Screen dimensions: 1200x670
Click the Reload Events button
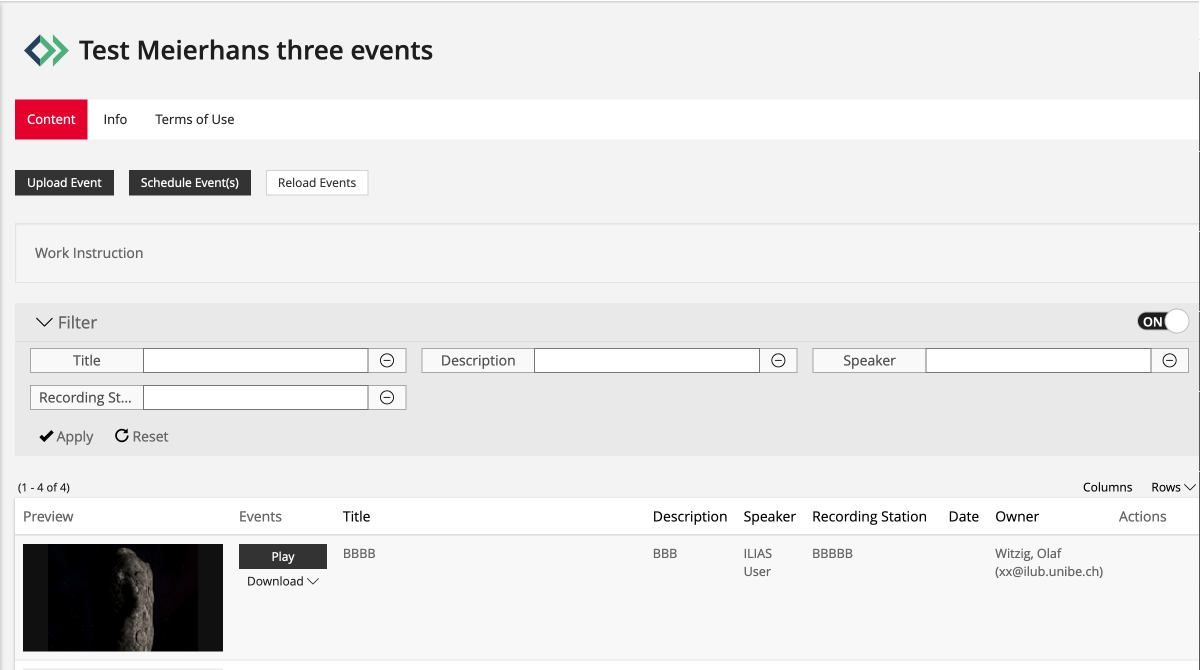pos(317,182)
